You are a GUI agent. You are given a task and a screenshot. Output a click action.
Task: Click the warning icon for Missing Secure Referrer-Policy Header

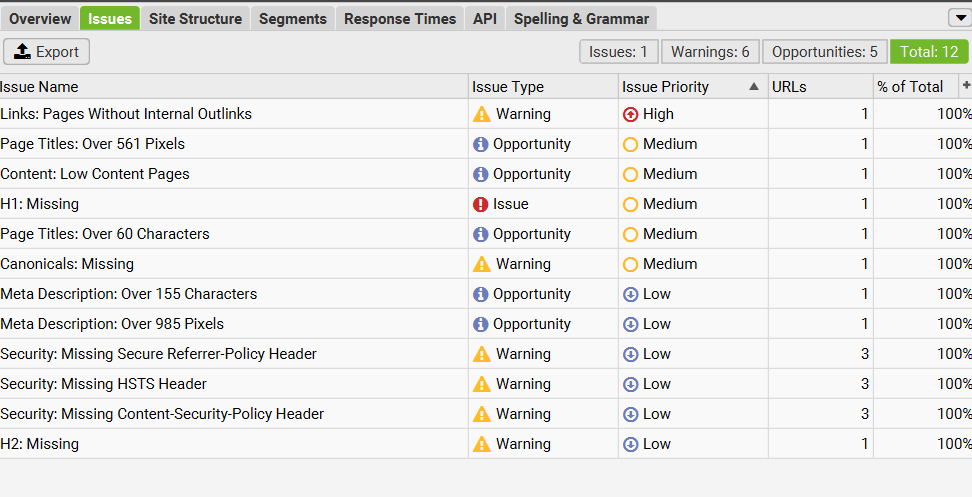click(x=482, y=354)
